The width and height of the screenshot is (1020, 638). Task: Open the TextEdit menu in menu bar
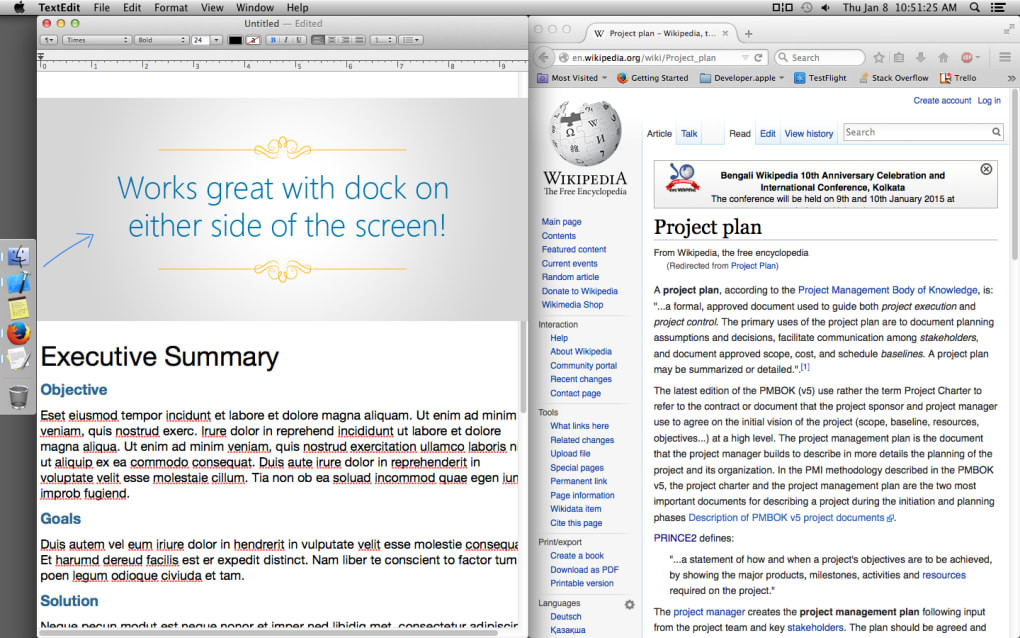(x=59, y=8)
